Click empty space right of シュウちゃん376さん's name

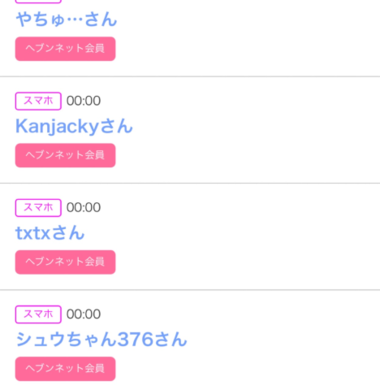click(x=284, y=339)
